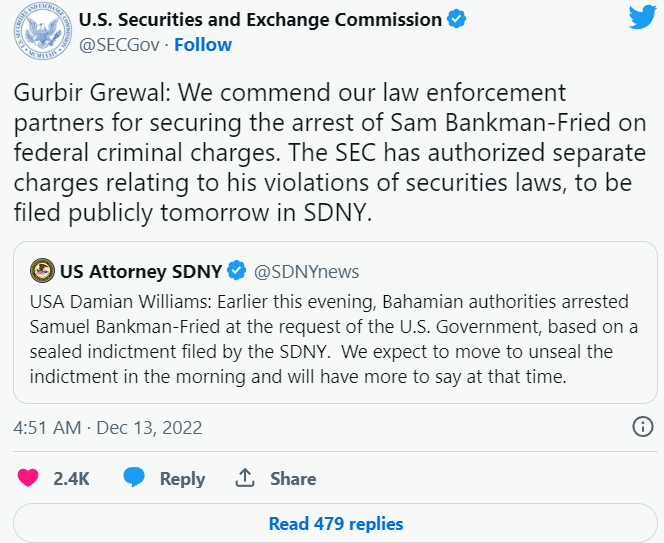
Task: Click the Share text label
Action: coord(293,479)
